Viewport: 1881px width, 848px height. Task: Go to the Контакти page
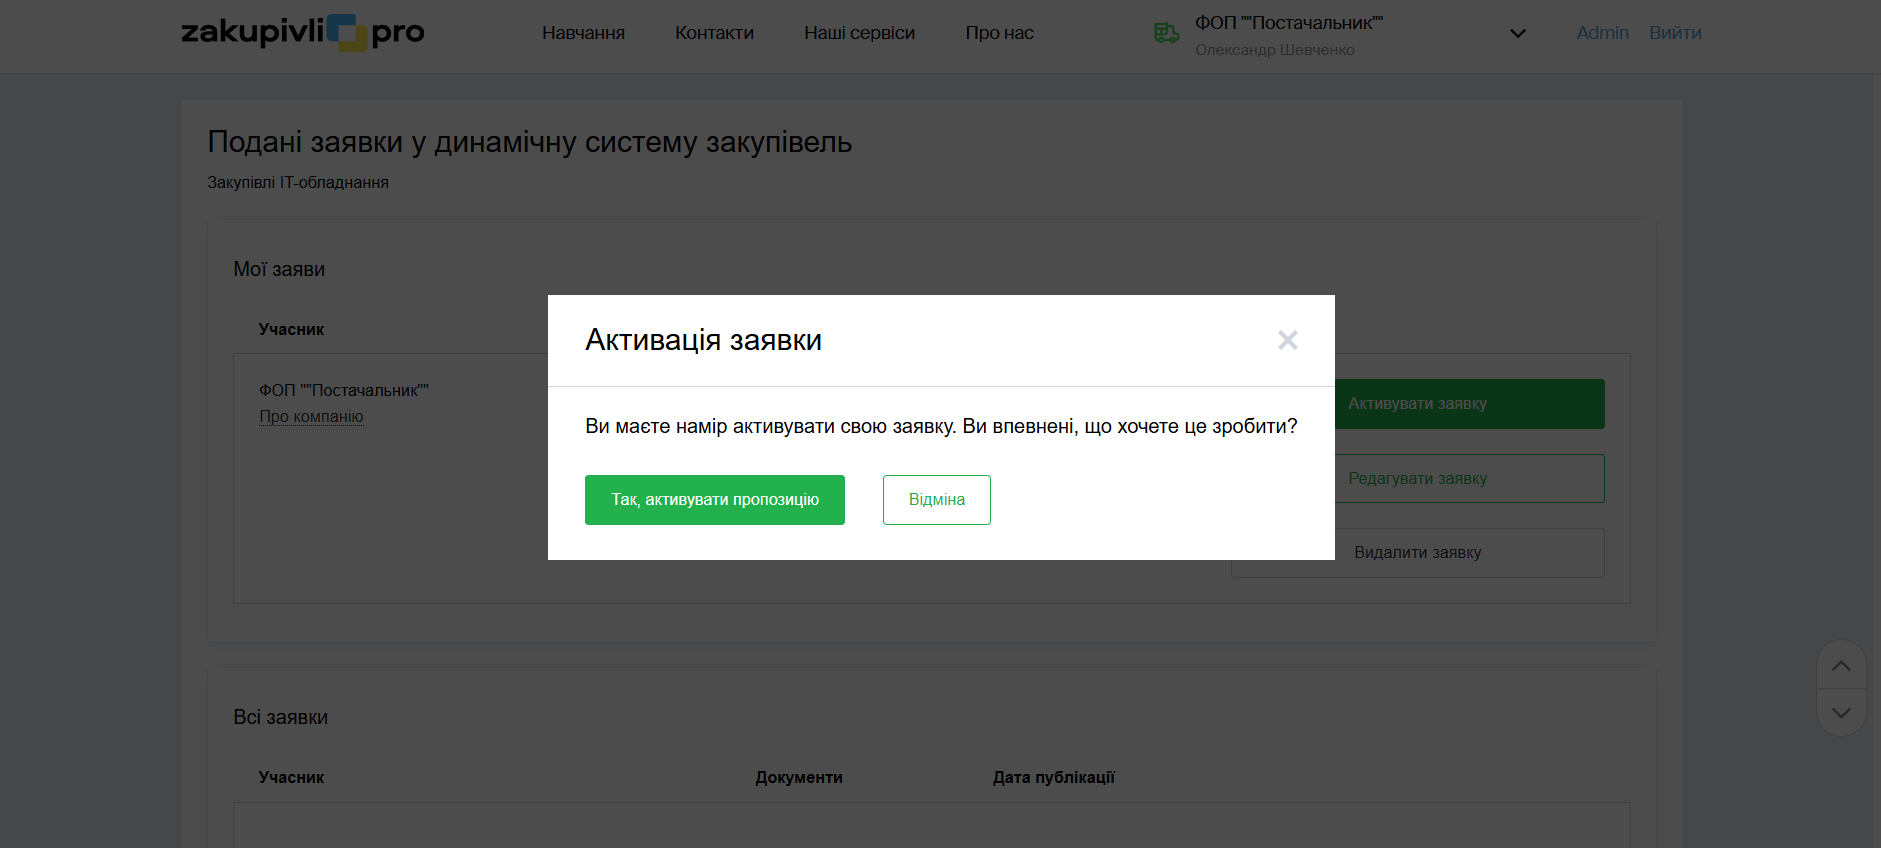pos(714,33)
